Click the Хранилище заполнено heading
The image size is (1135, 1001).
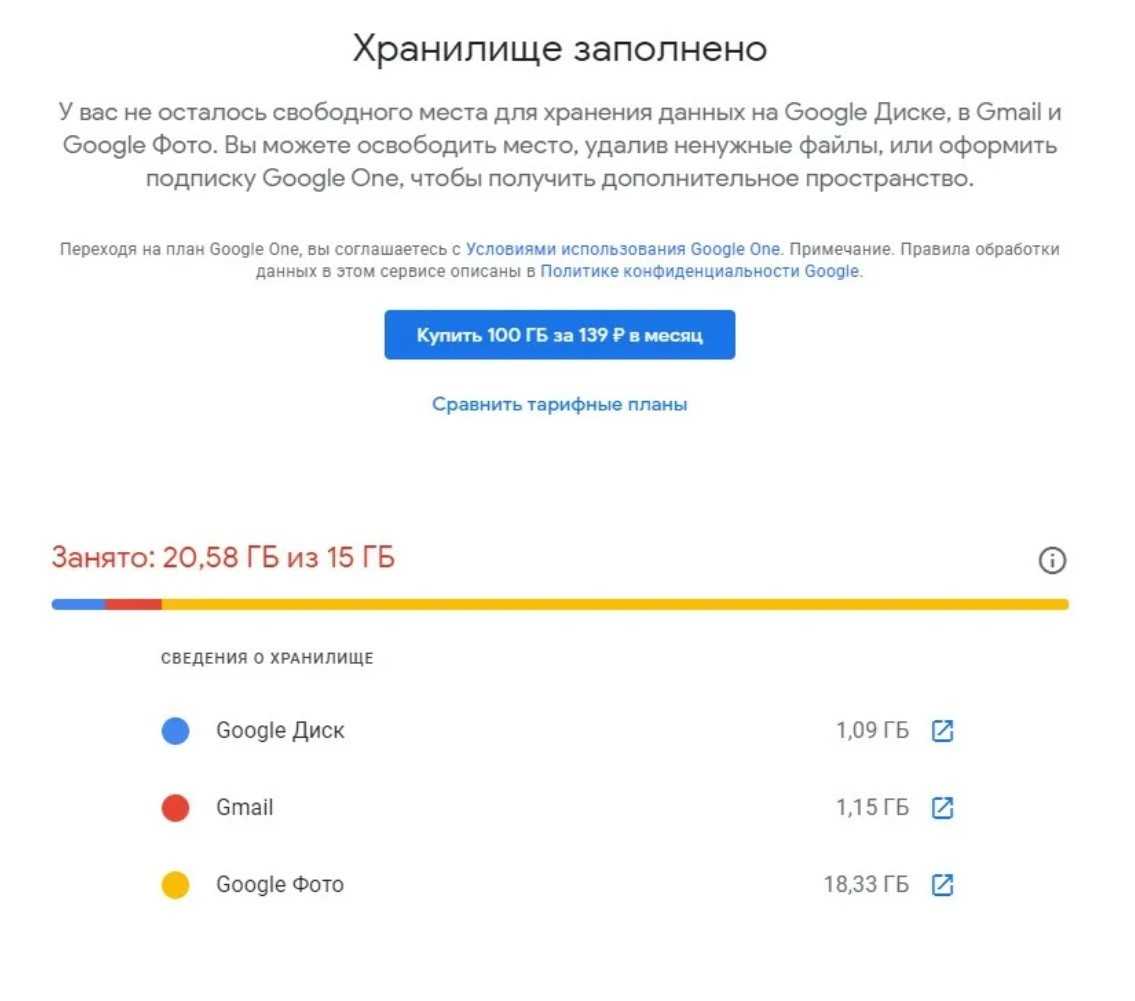coord(559,49)
